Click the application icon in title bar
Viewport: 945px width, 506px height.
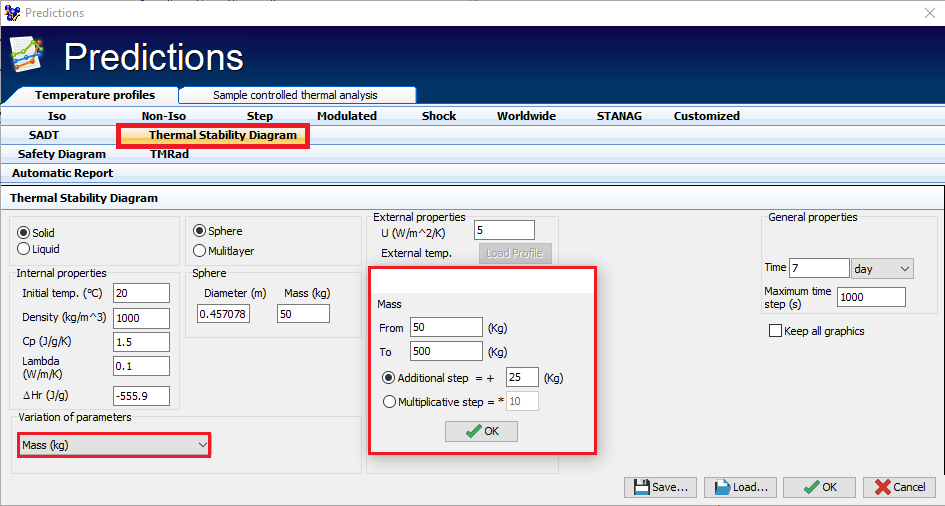coord(12,13)
